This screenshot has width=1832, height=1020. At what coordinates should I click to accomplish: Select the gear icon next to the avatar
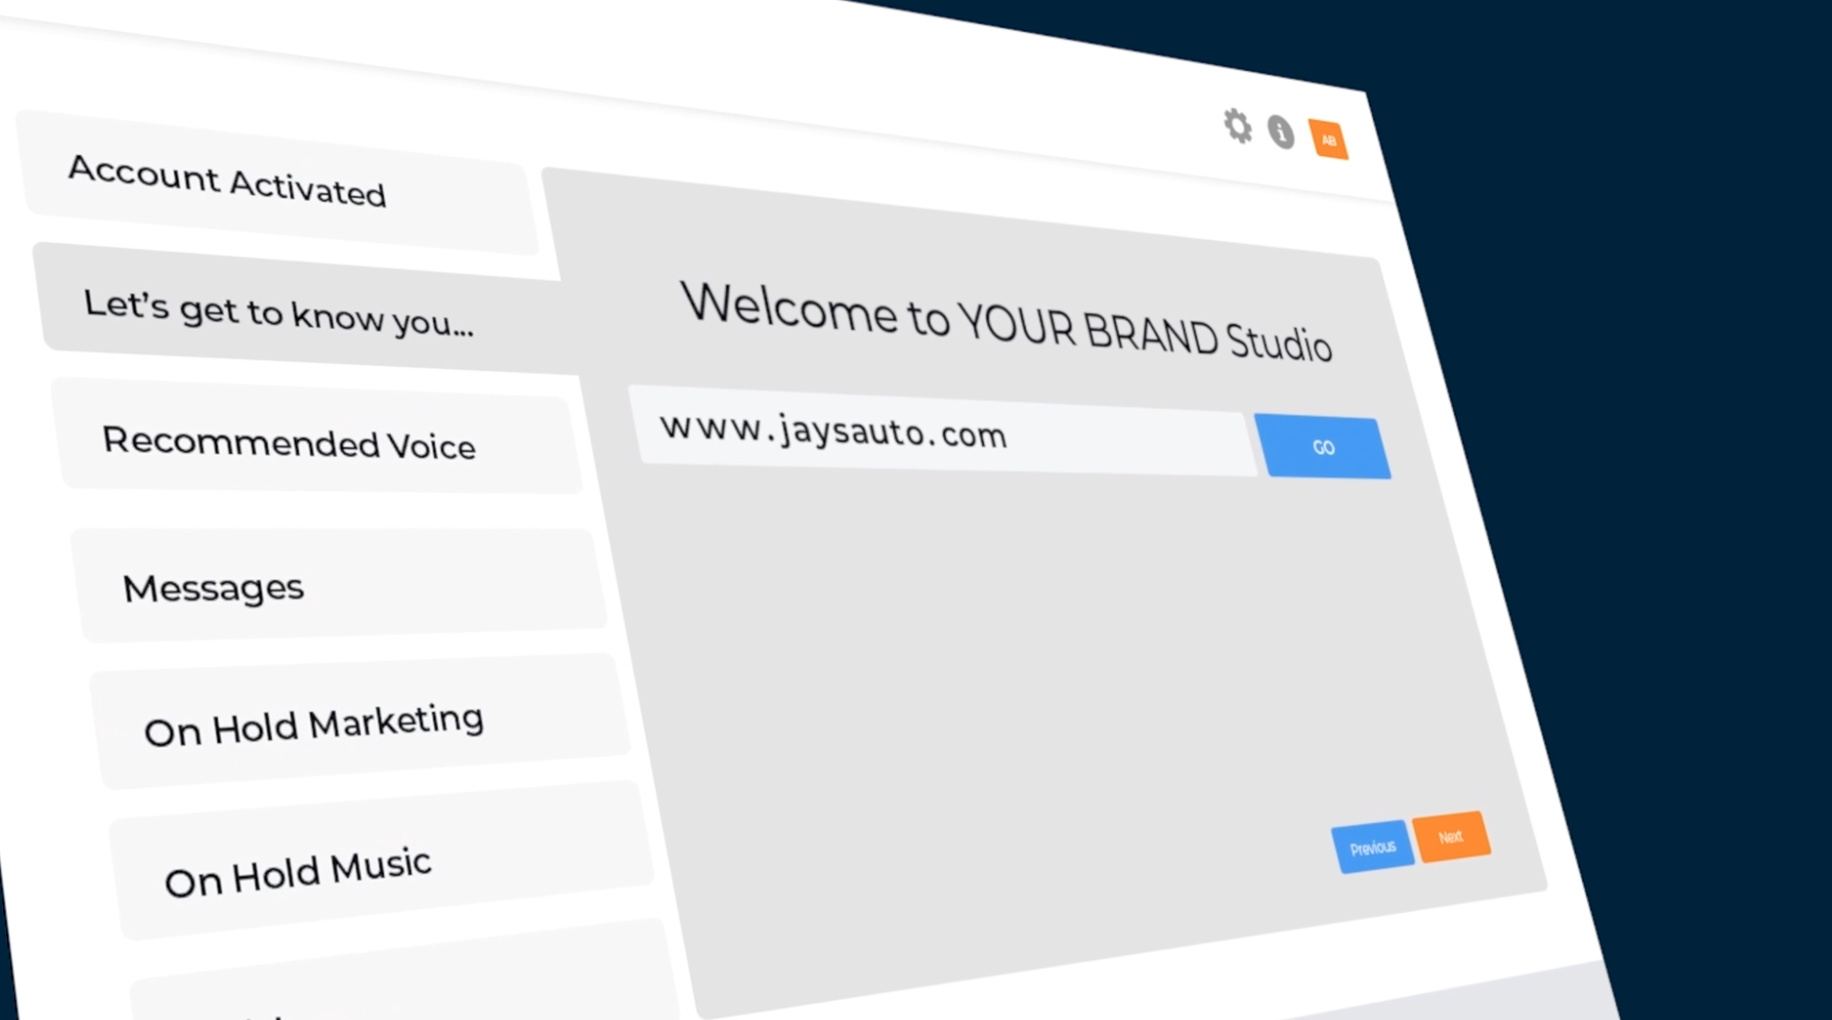pos(1238,126)
